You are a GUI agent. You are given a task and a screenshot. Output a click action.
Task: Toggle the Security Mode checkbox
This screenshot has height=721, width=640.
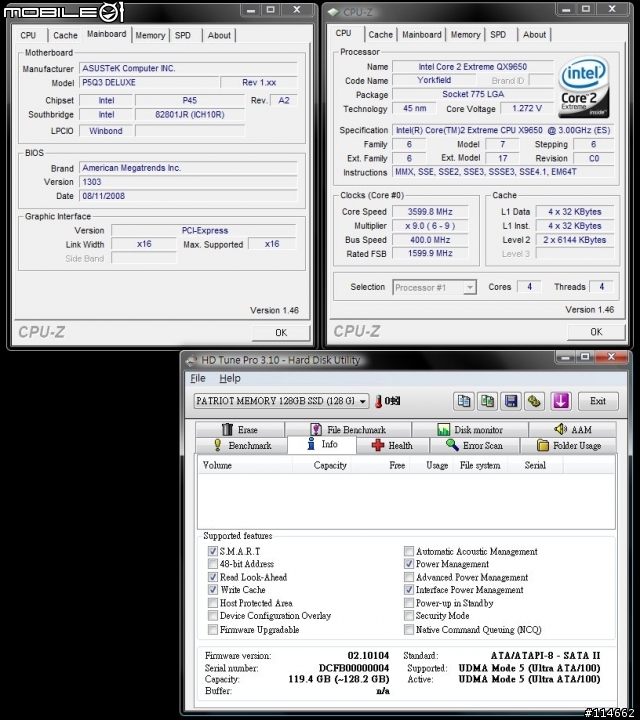(409, 615)
